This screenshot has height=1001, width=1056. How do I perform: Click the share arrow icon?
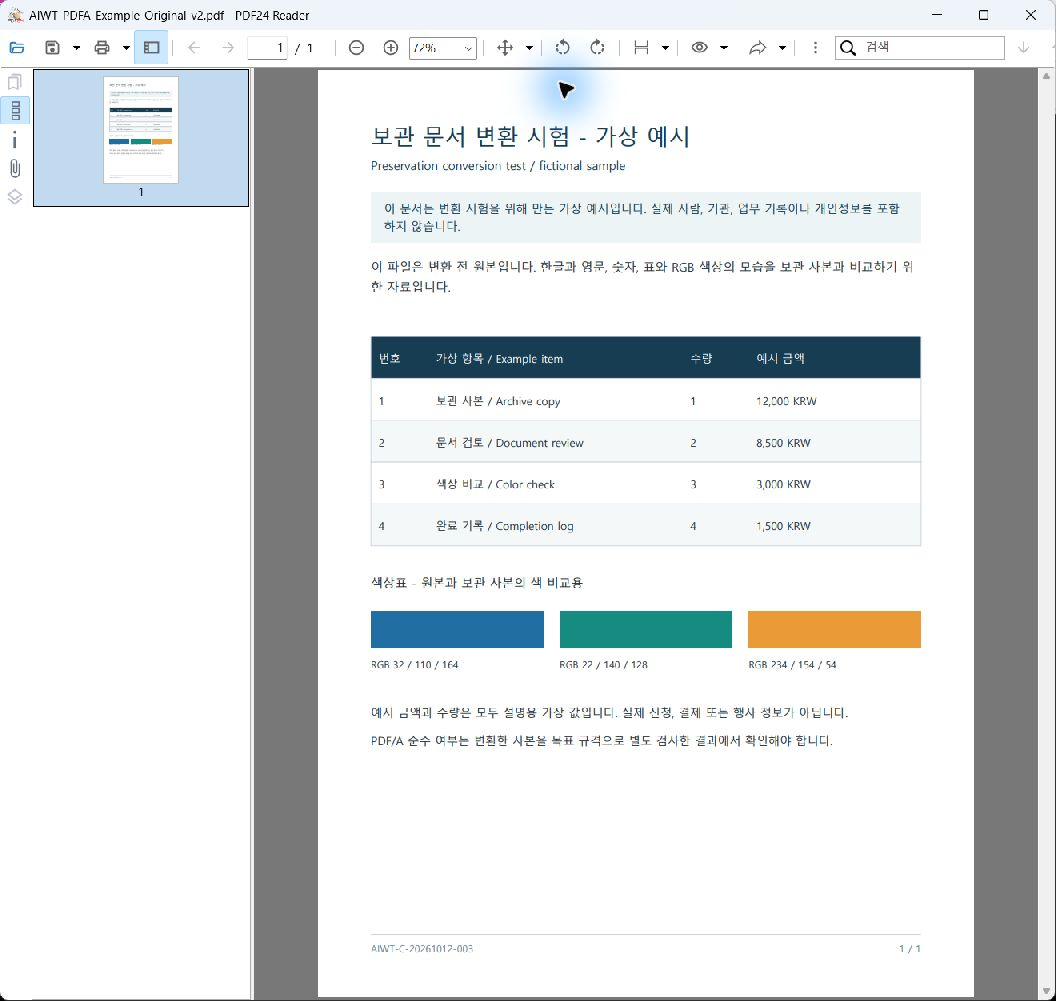758,48
